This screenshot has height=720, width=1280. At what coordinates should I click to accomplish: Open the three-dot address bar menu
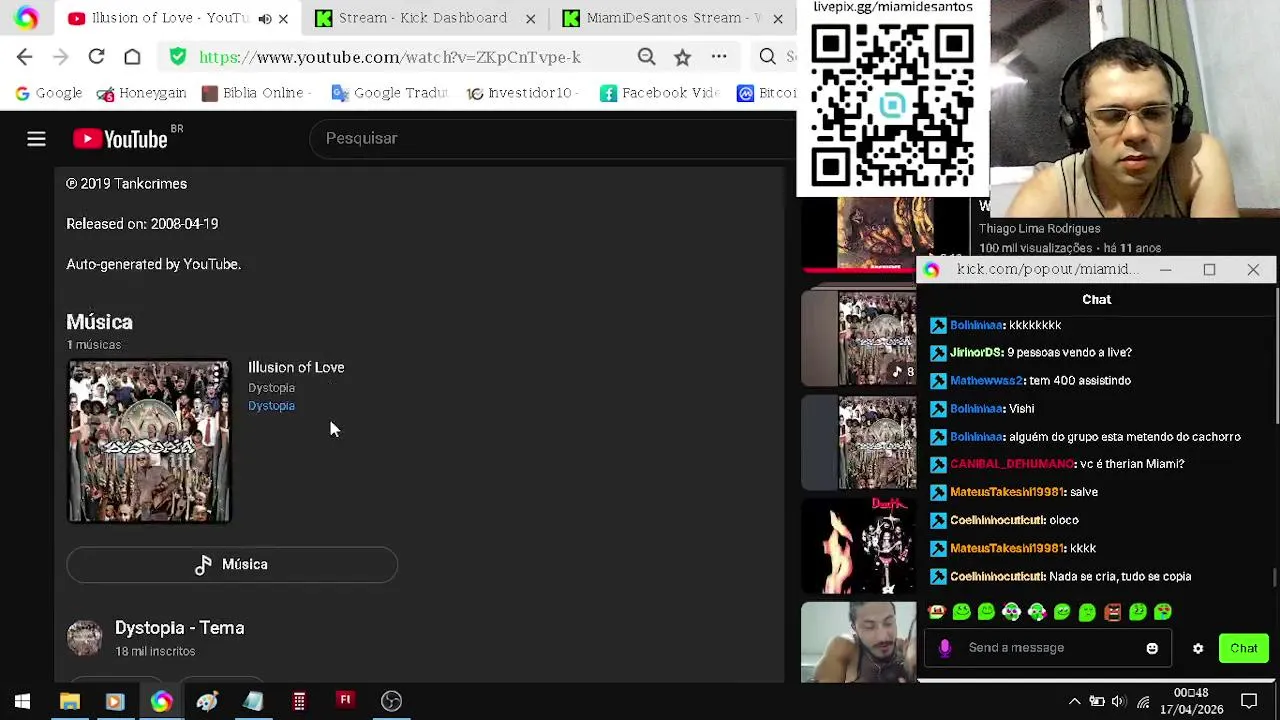719,57
